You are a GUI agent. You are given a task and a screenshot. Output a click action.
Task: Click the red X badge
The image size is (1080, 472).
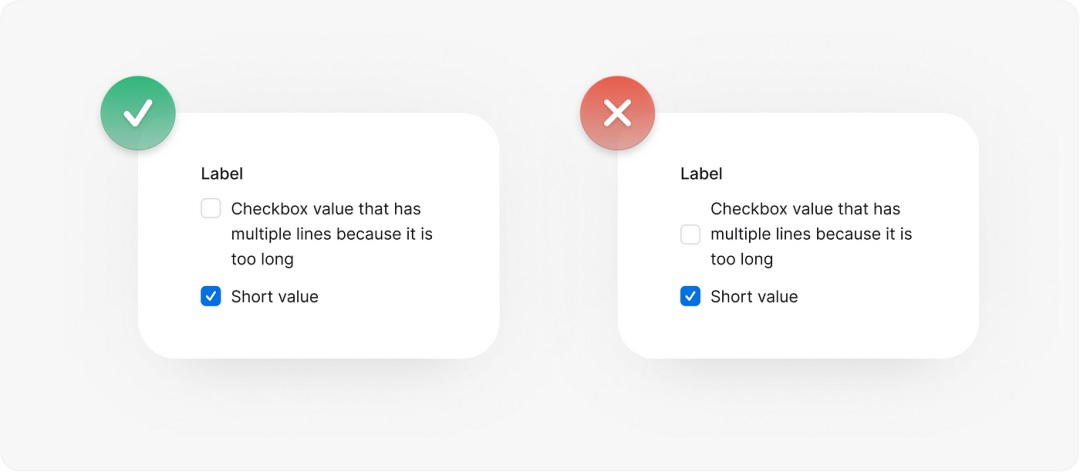coord(618,113)
